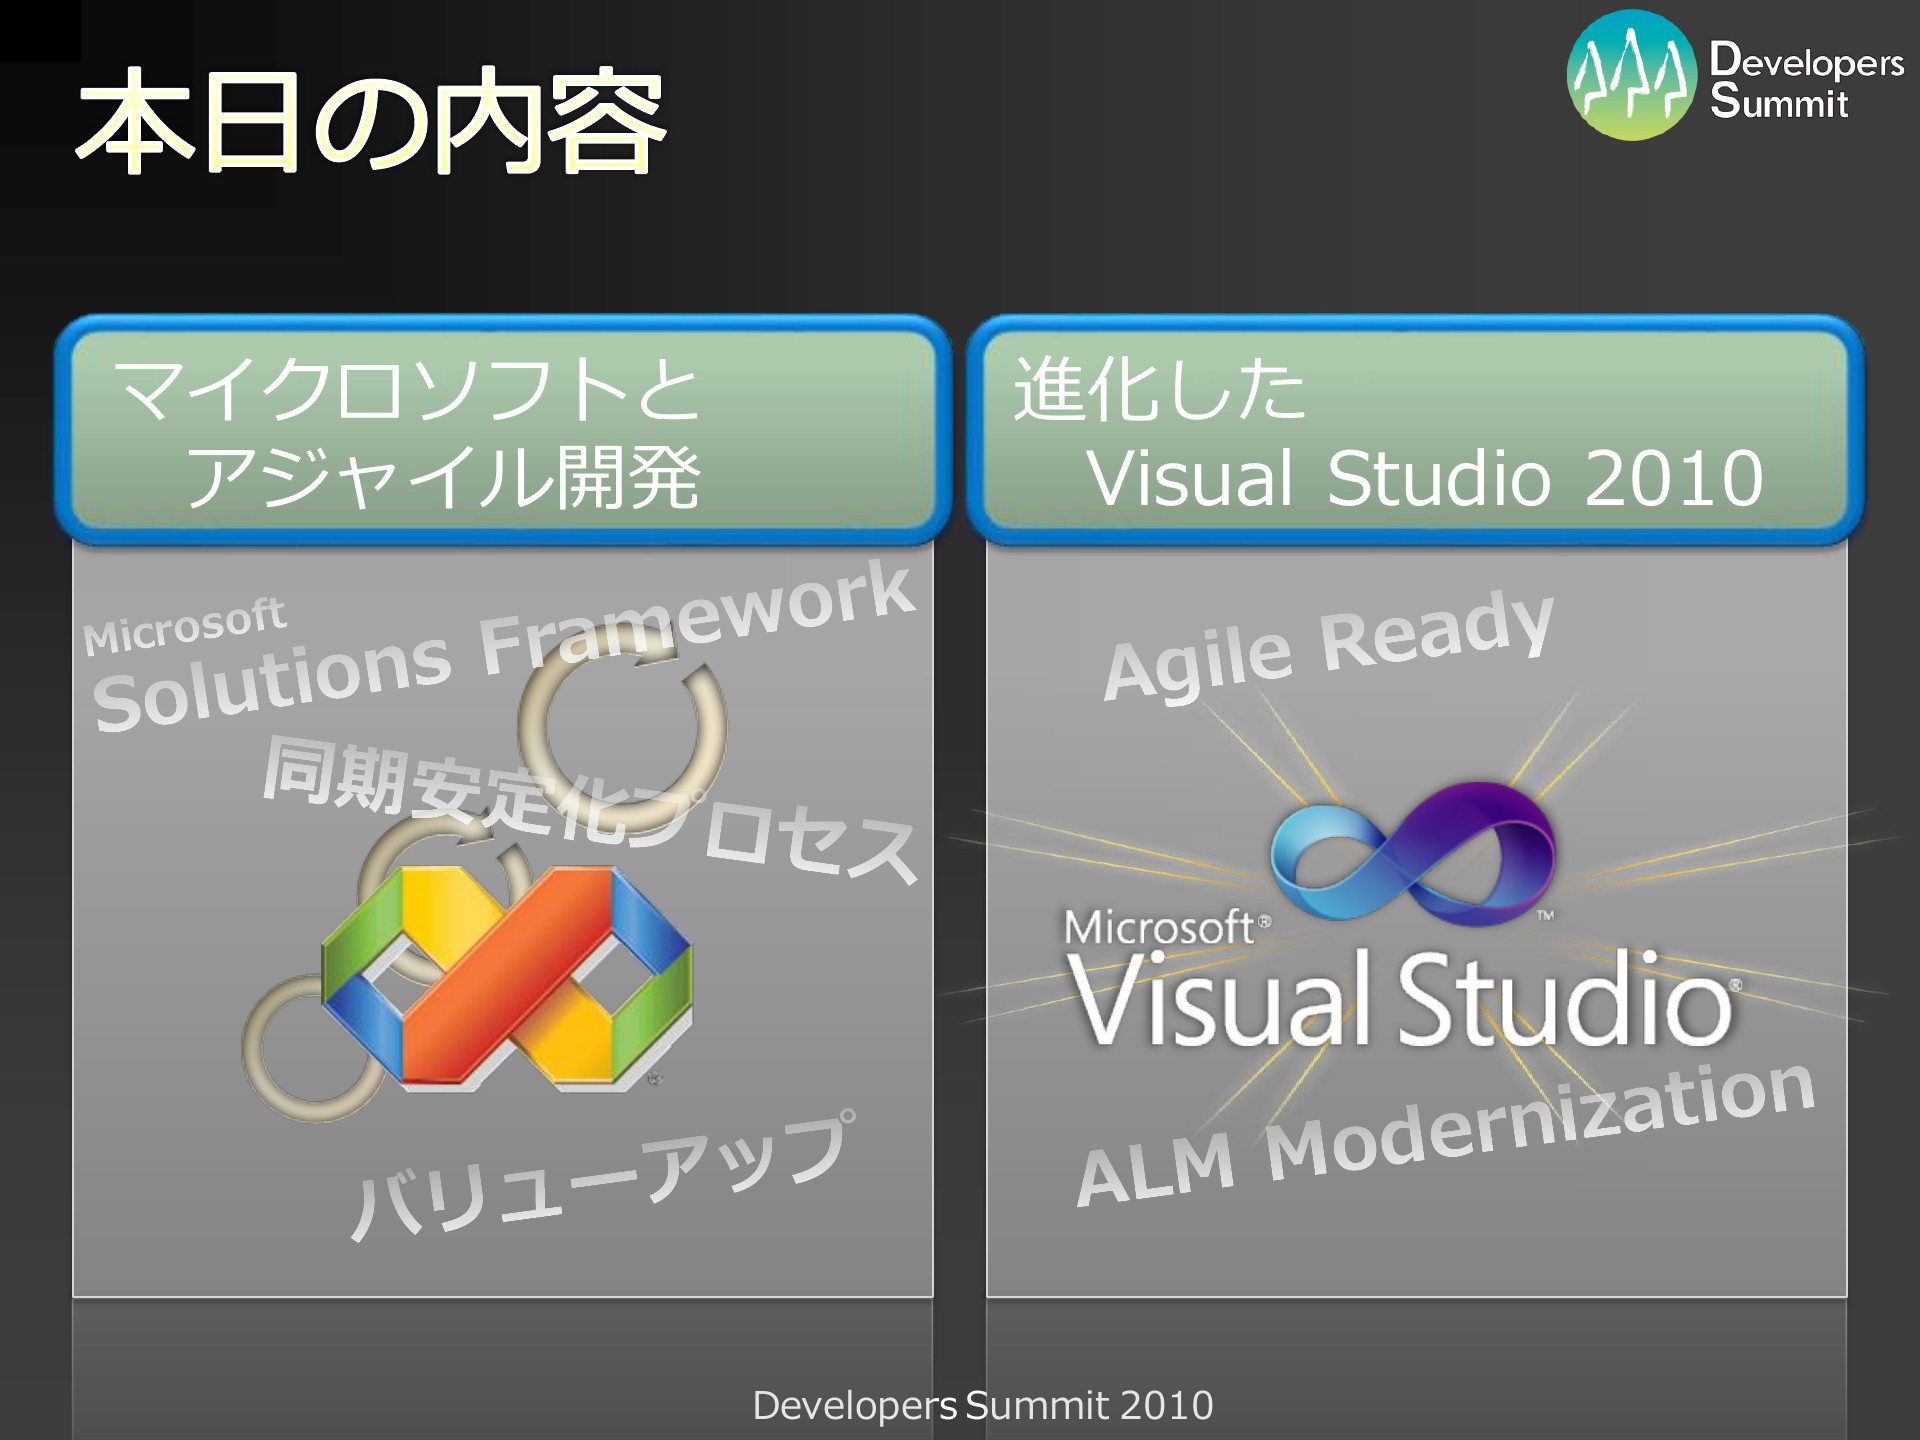Click the 'Developers Summit 2010' footer text
Image resolution: width=1920 pixels, height=1440 pixels.
[x=982, y=1405]
